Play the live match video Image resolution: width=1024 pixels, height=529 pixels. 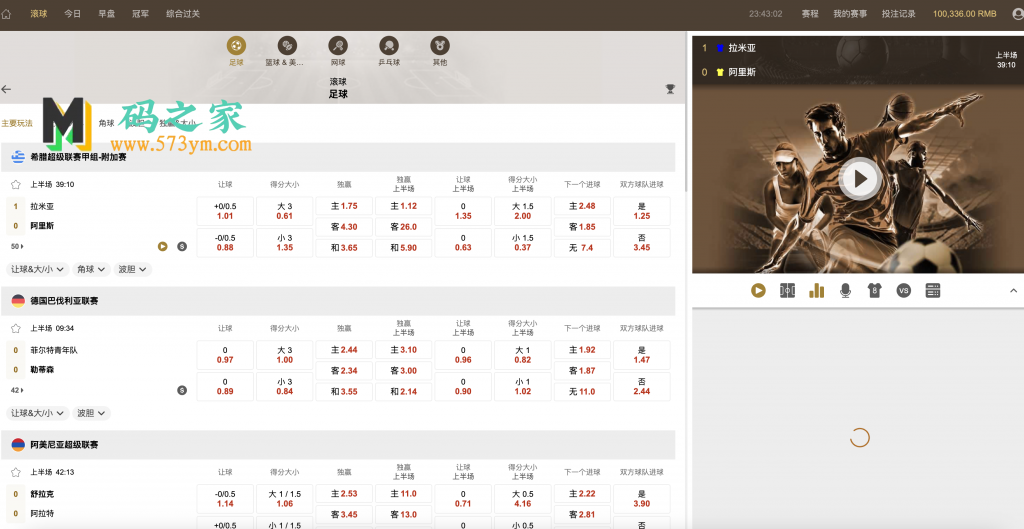coord(858,179)
